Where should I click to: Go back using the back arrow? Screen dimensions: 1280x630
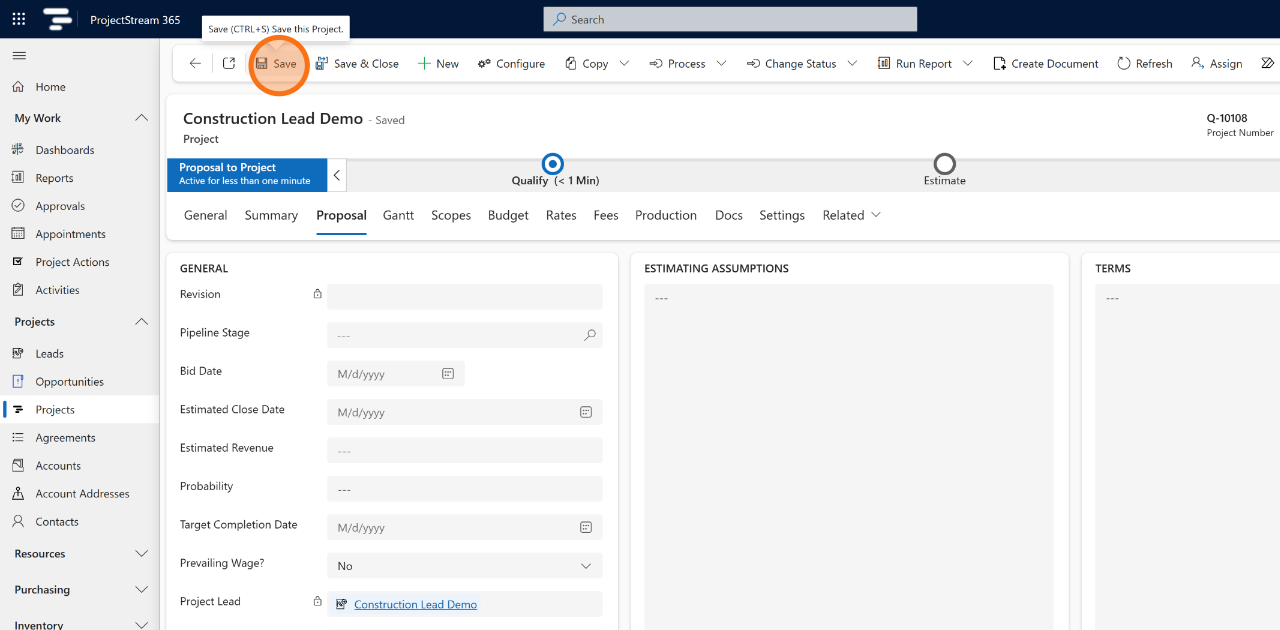click(195, 63)
